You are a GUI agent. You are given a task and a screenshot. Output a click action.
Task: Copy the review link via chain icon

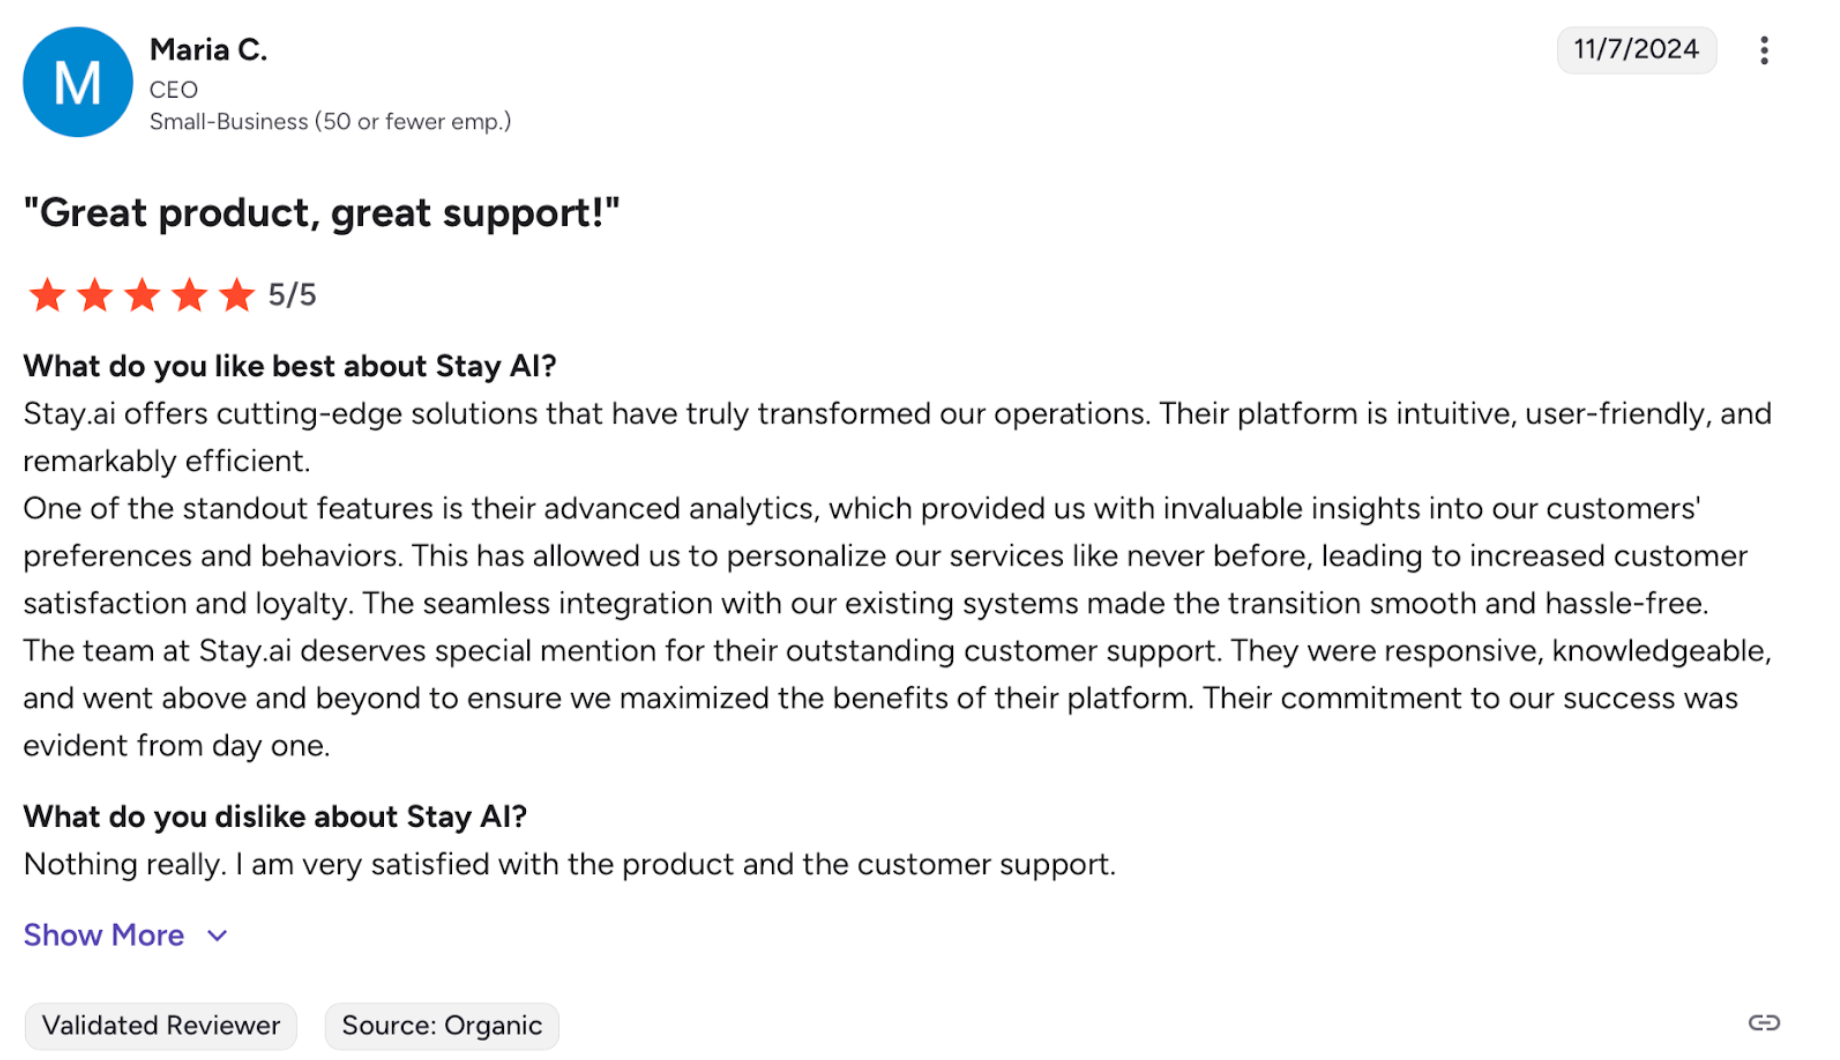click(1764, 1022)
